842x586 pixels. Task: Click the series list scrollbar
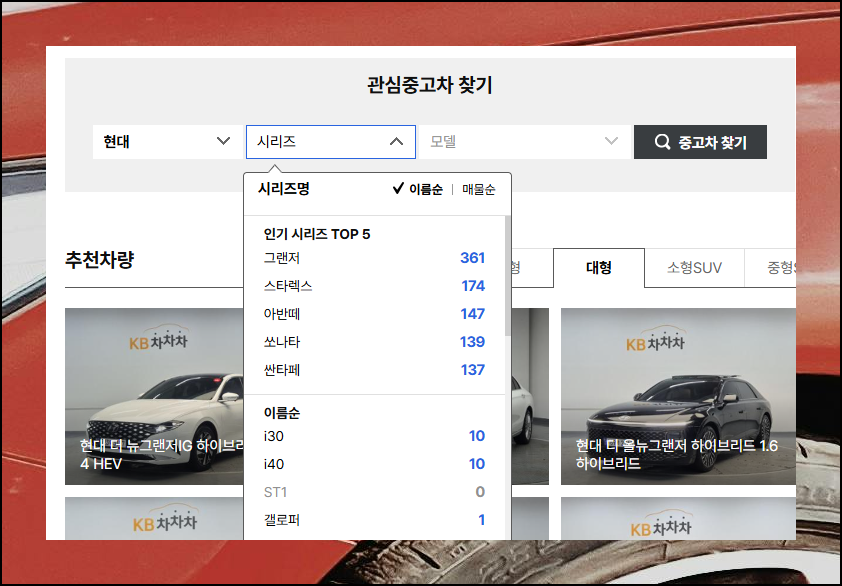pyautogui.click(x=508, y=277)
